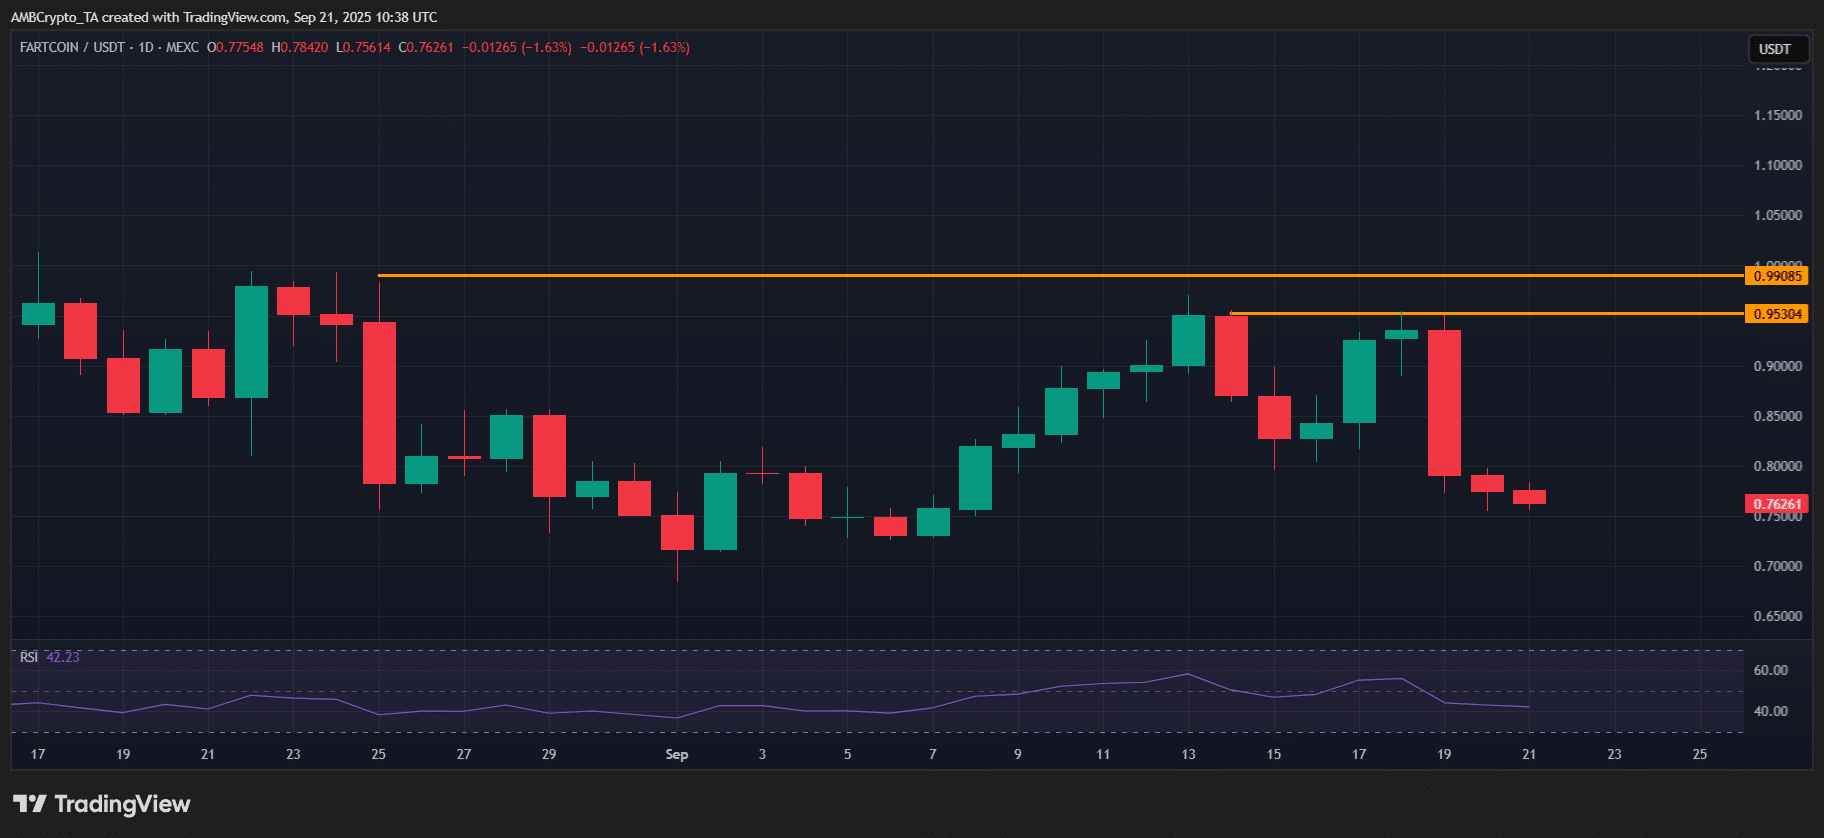
Task: Click 0.65000 on the price scale
Action: 1777,616
